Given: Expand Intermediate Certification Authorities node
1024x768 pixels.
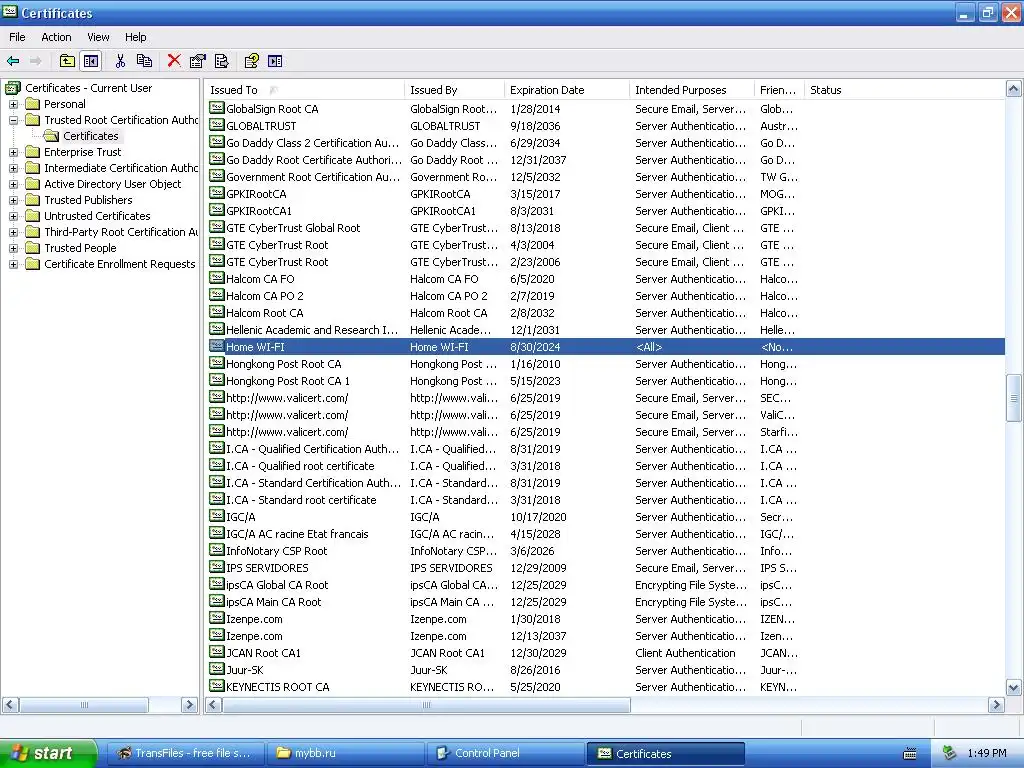Looking at the screenshot, I should pos(13,168).
